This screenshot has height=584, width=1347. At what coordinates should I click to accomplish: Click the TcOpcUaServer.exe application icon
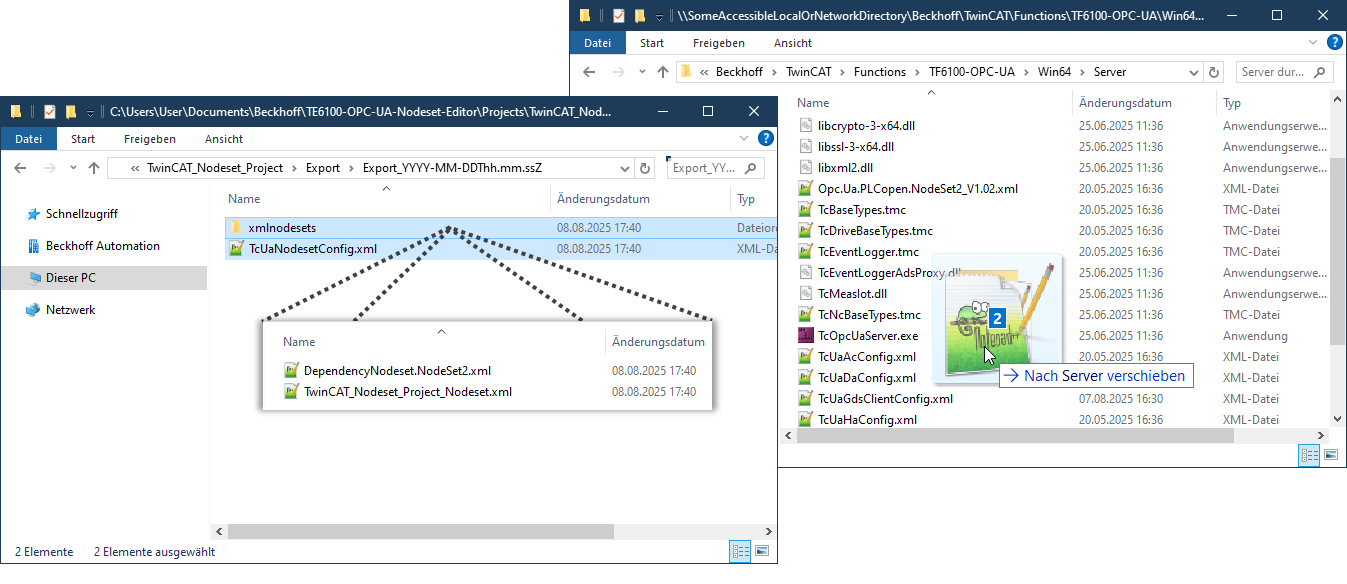[x=806, y=336]
